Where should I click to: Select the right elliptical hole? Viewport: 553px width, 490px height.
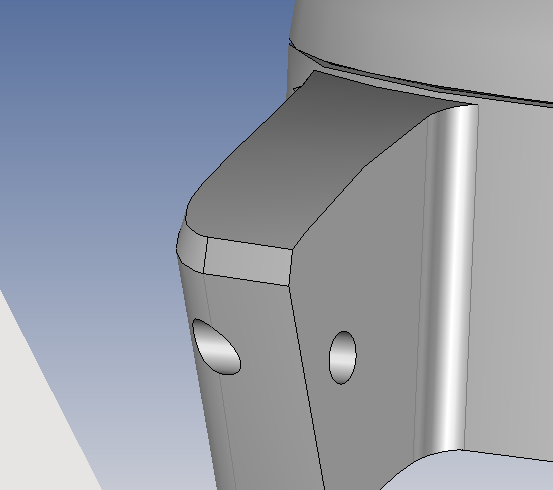(342, 357)
